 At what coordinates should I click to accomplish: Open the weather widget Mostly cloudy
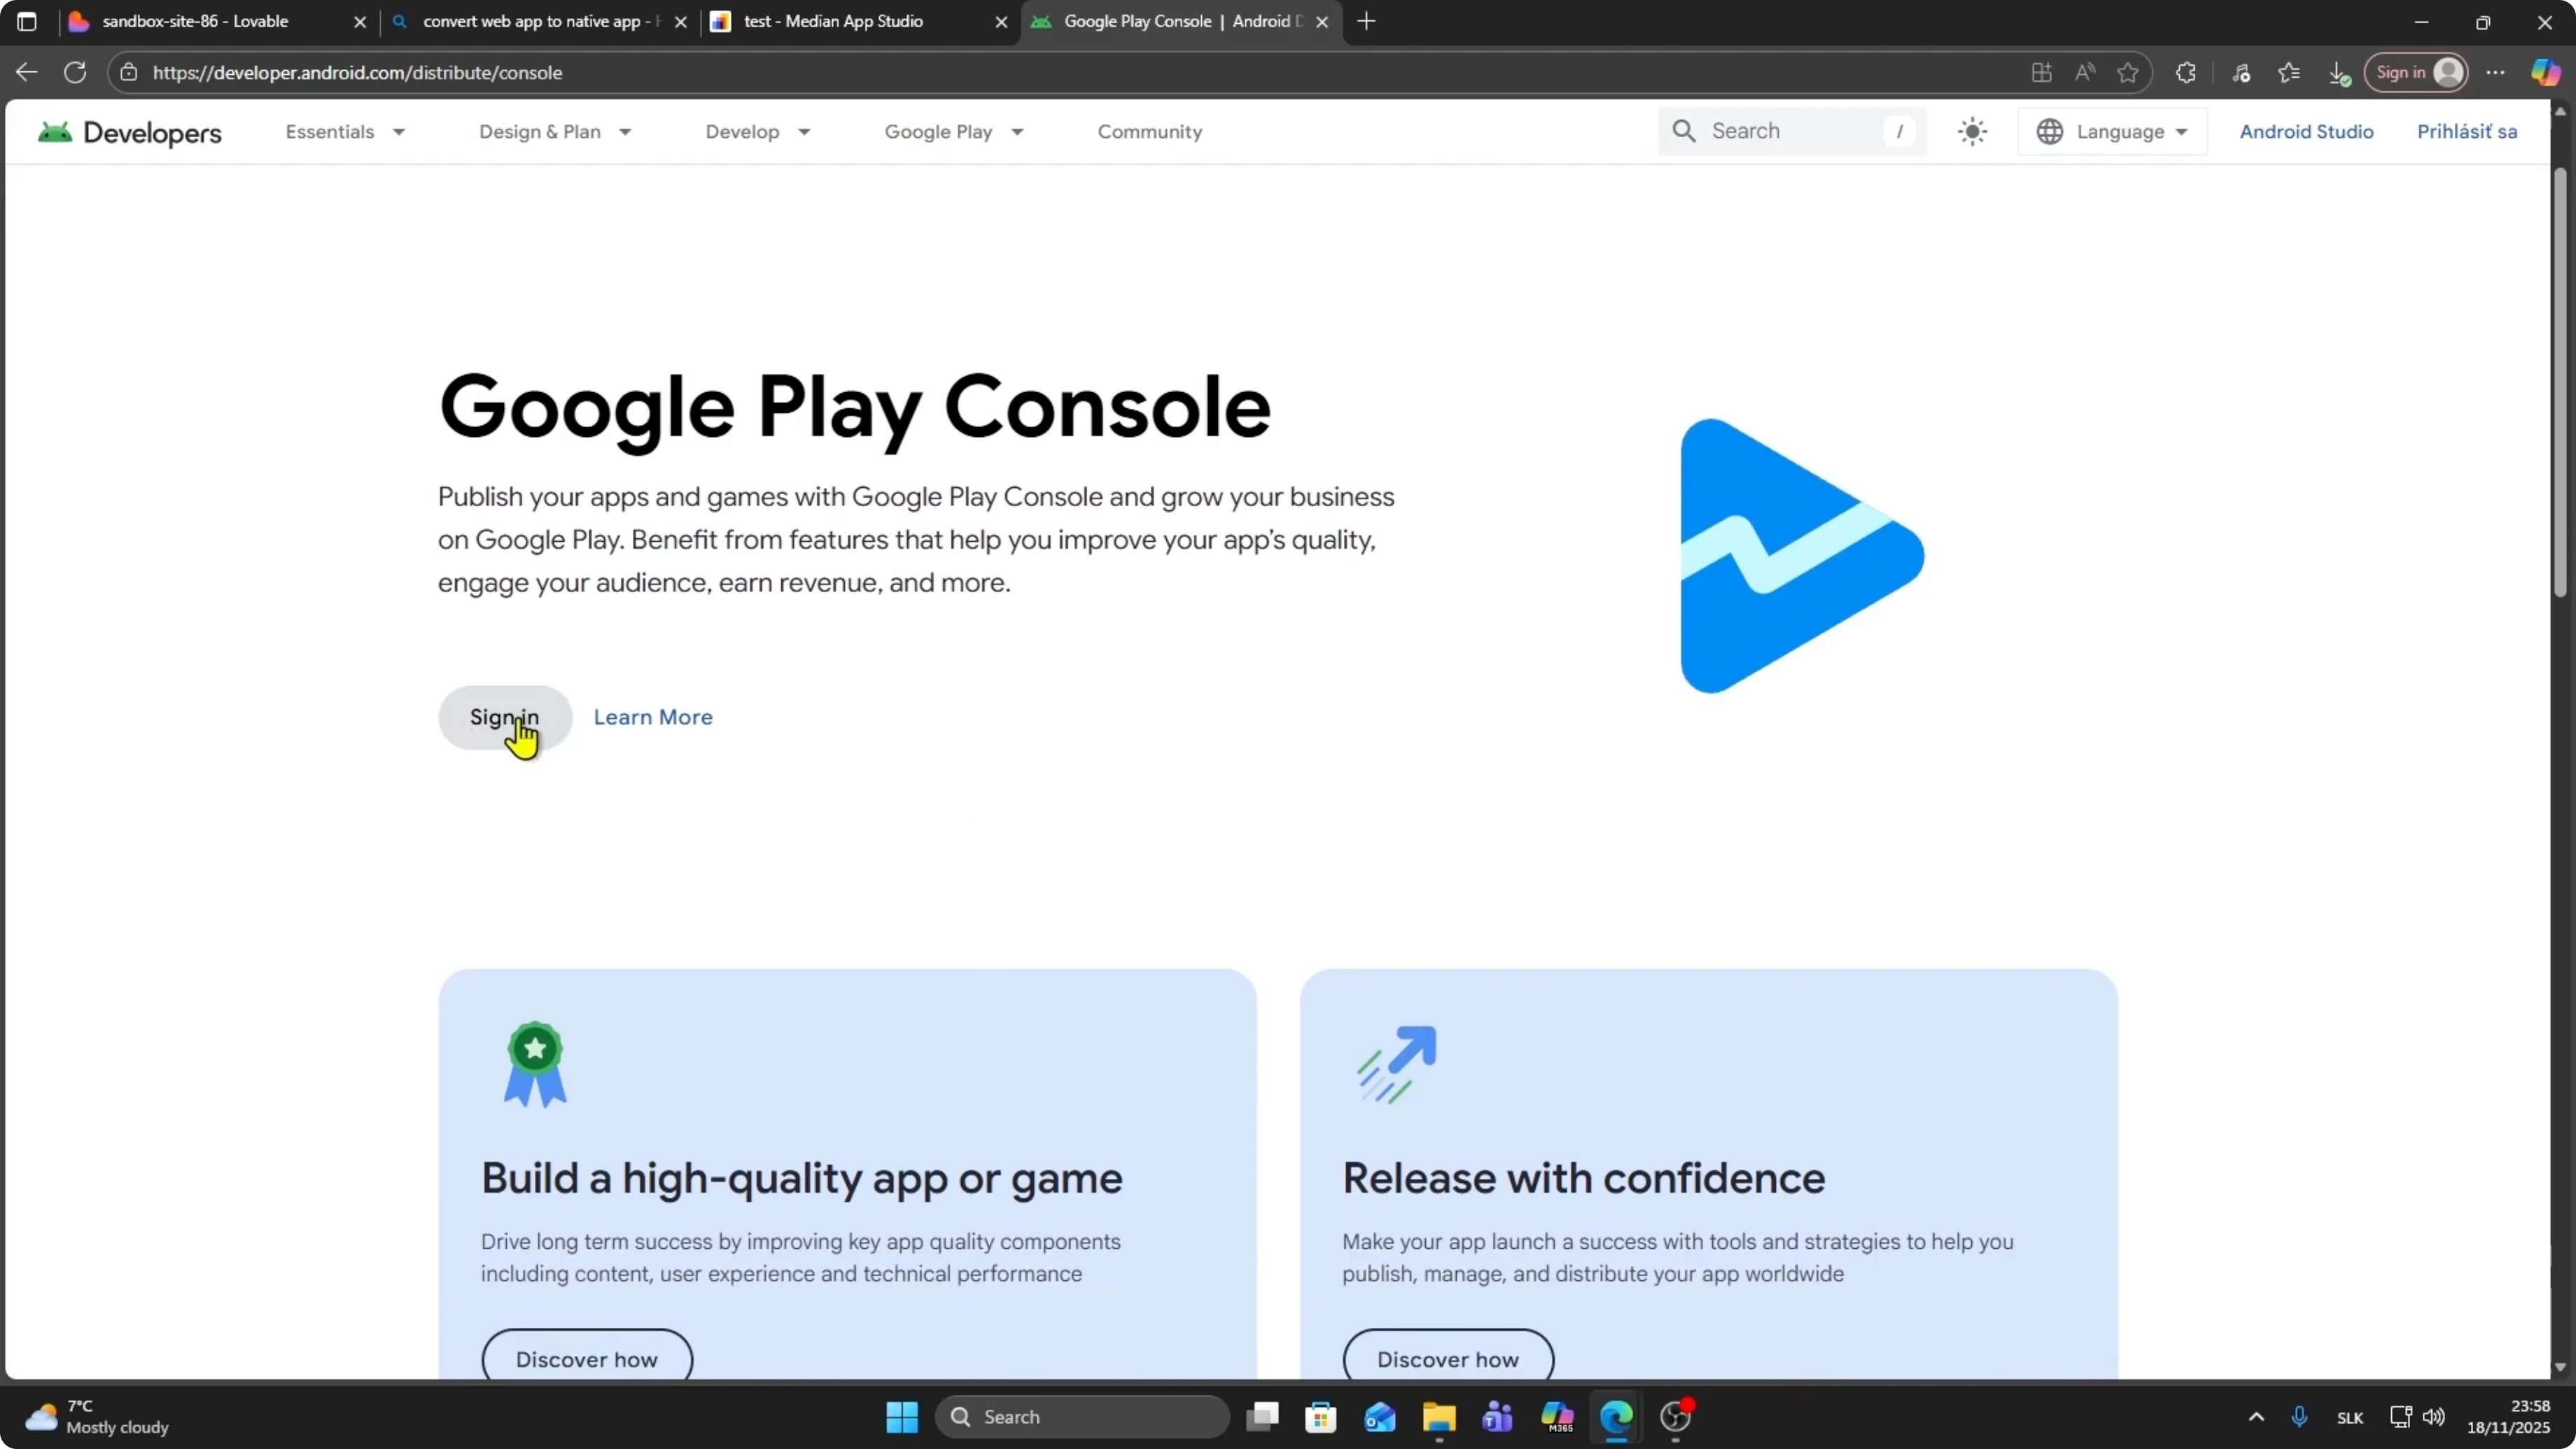coord(97,1417)
